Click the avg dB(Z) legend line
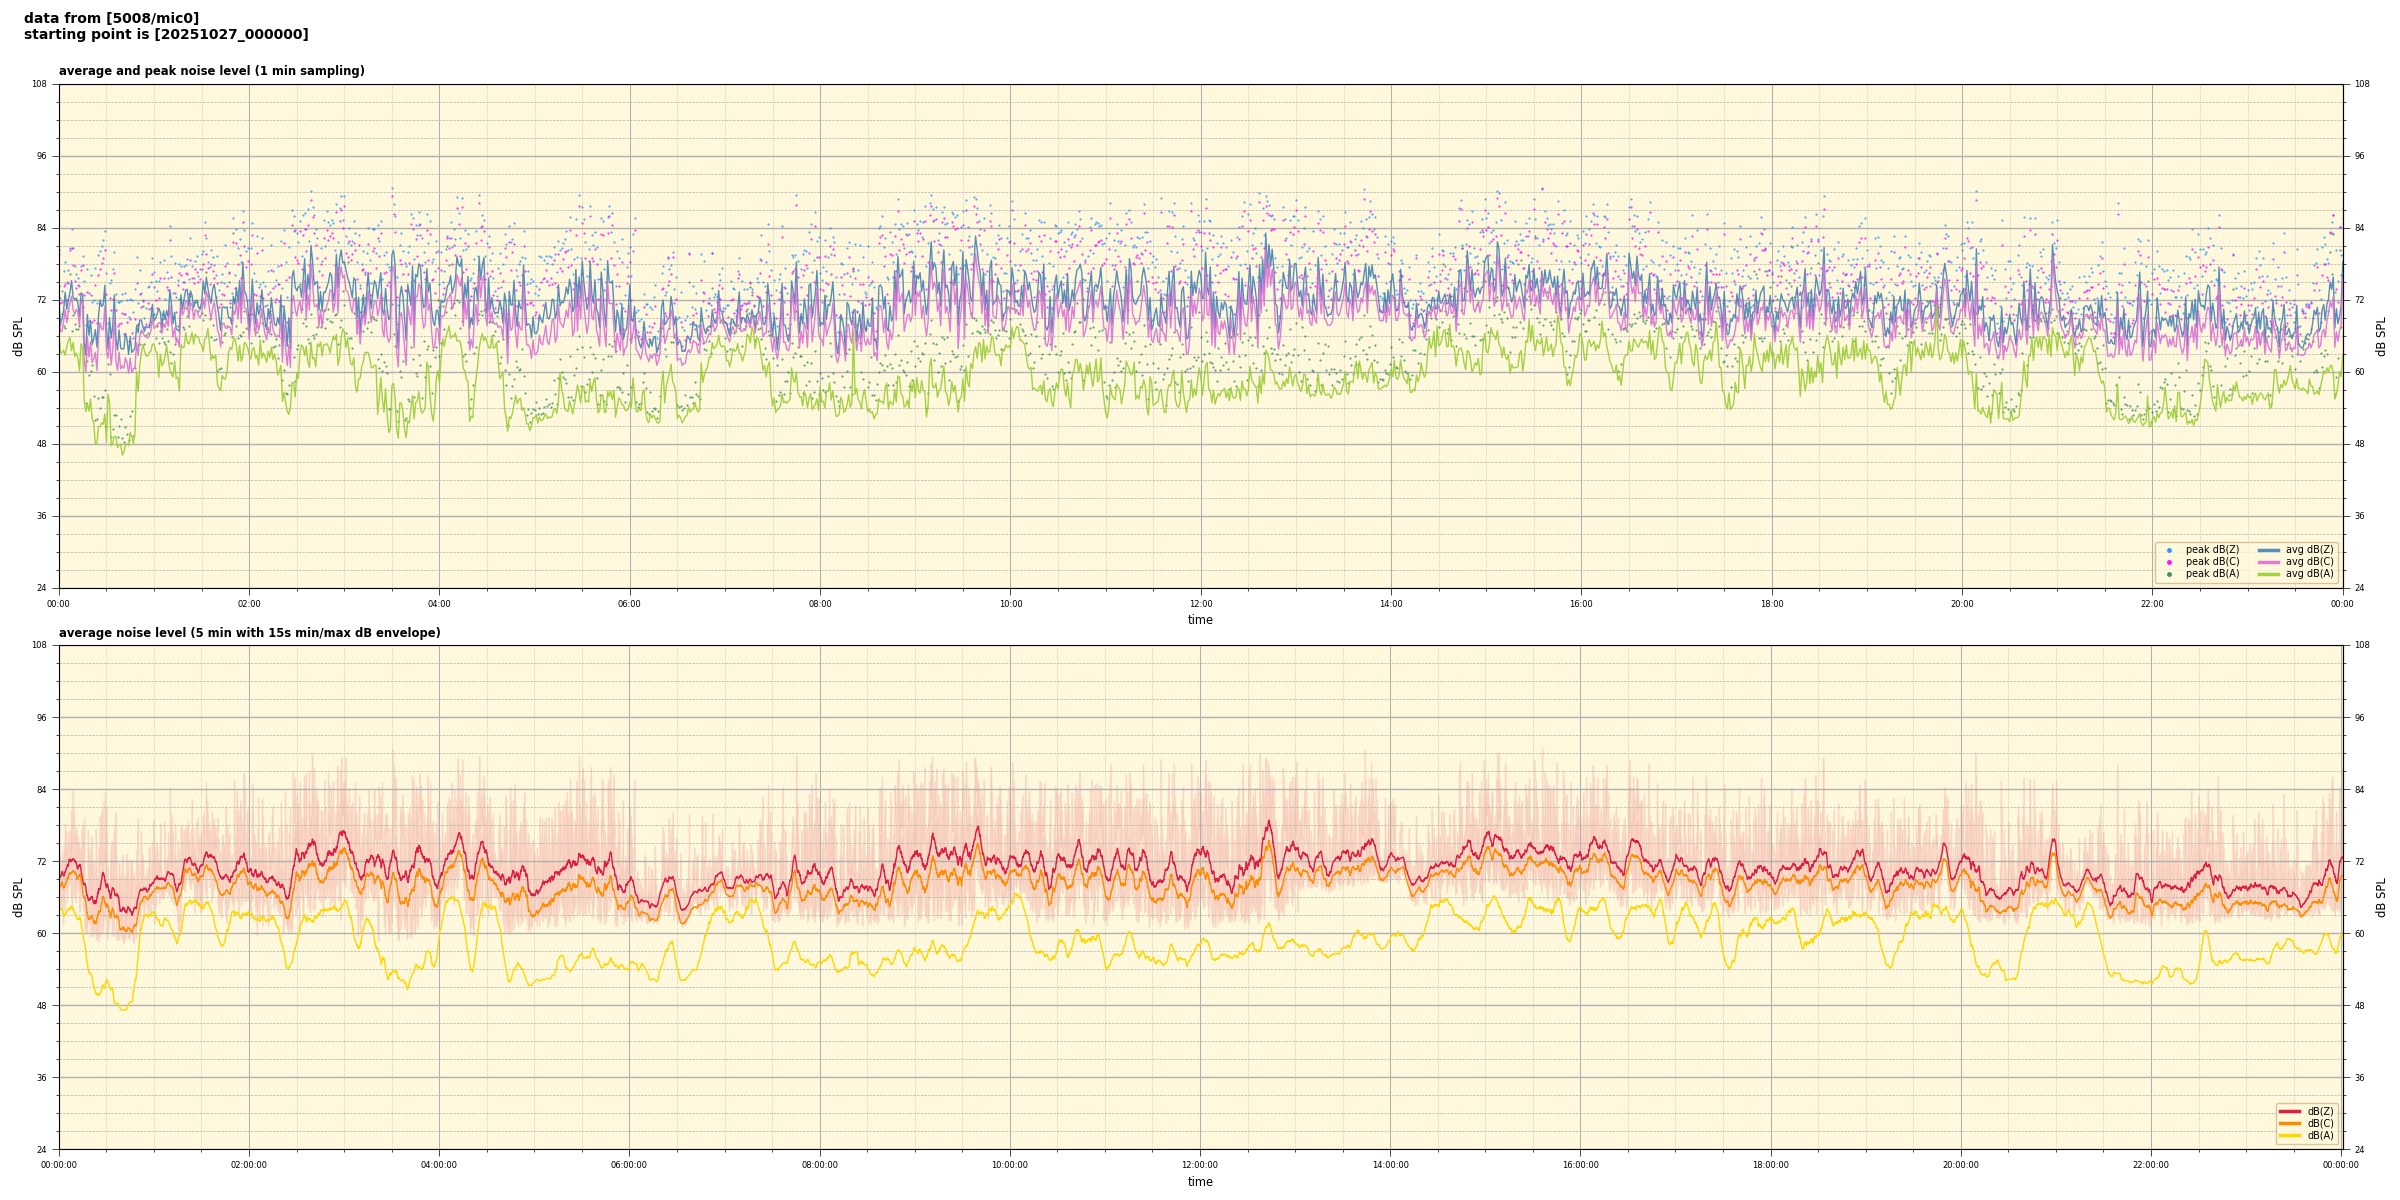The image size is (2400, 1200). click(2269, 550)
